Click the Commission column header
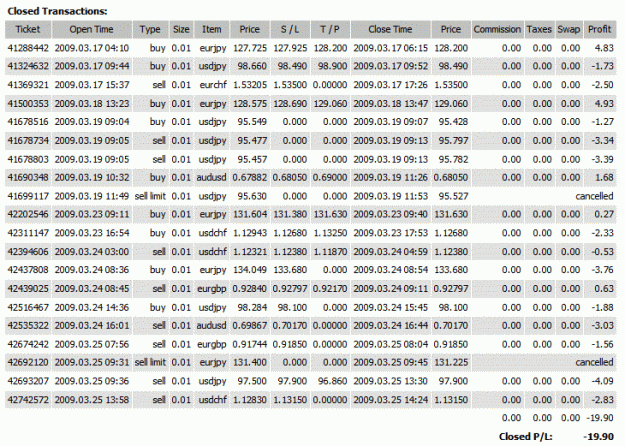Image resolution: width=625 pixels, height=446 pixels. [497, 29]
